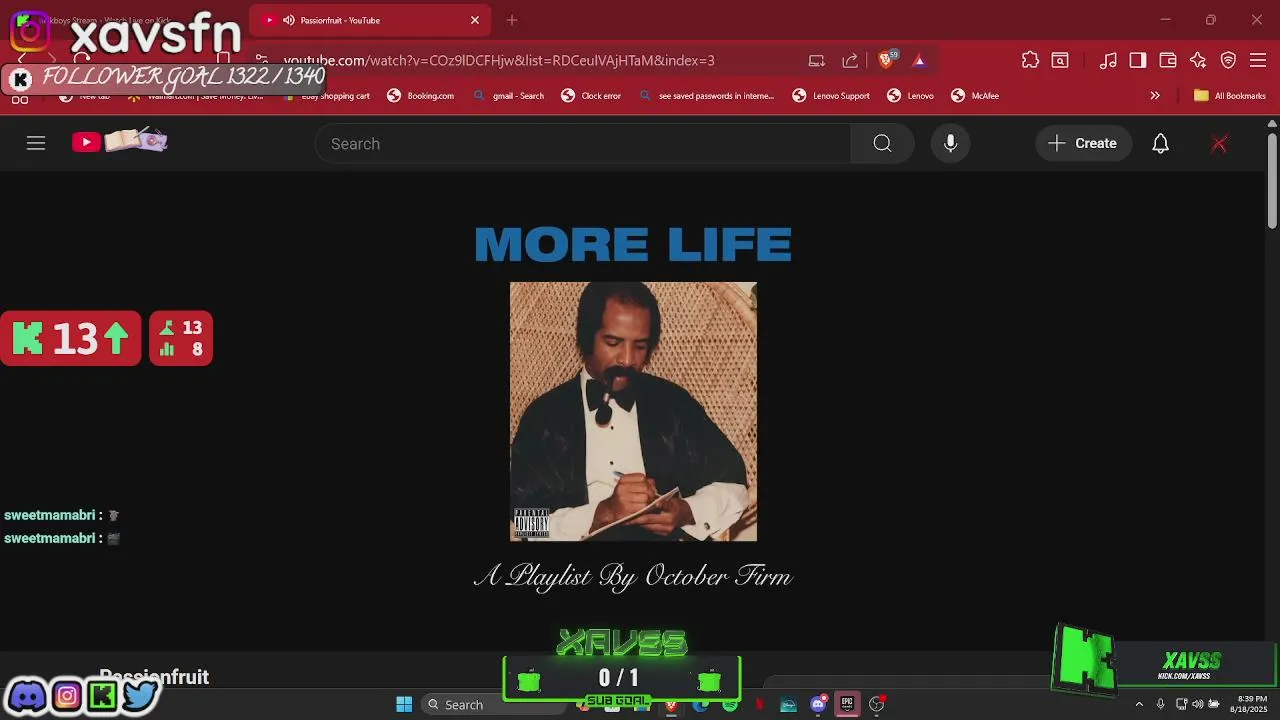Open the Booking.com bookmark
The image size is (1280, 720).
[x=420, y=96]
